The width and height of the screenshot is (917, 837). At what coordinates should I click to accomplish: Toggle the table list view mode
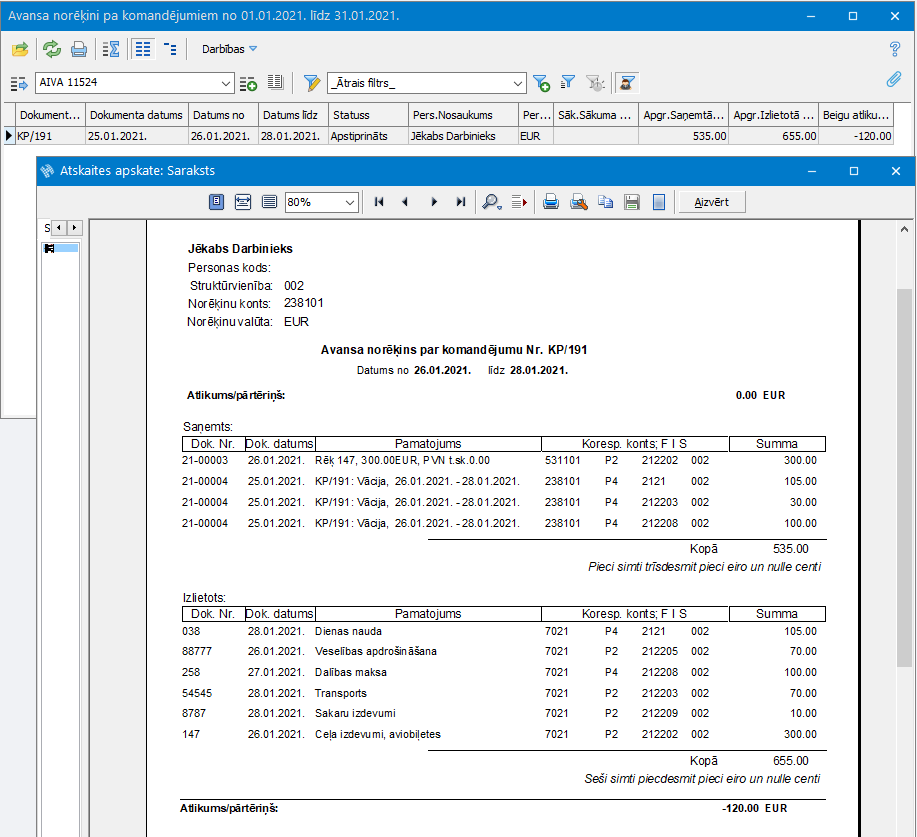point(143,49)
